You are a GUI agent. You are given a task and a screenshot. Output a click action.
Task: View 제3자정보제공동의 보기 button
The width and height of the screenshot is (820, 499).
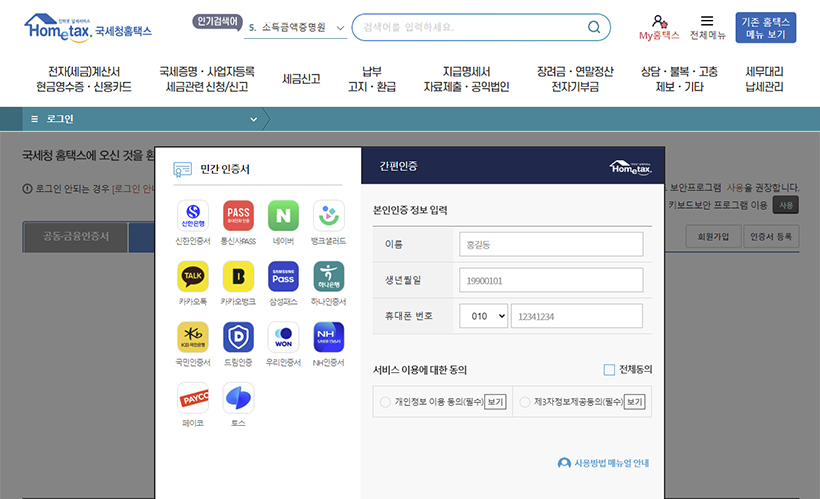[634, 402]
